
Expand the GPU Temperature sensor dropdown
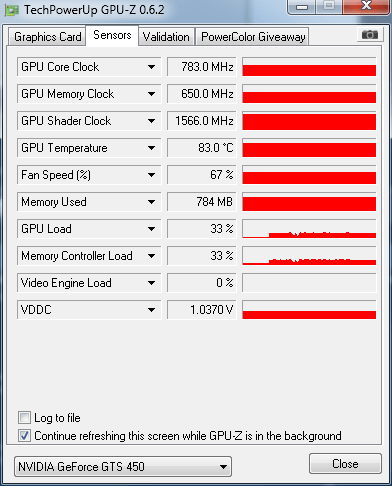(x=151, y=148)
